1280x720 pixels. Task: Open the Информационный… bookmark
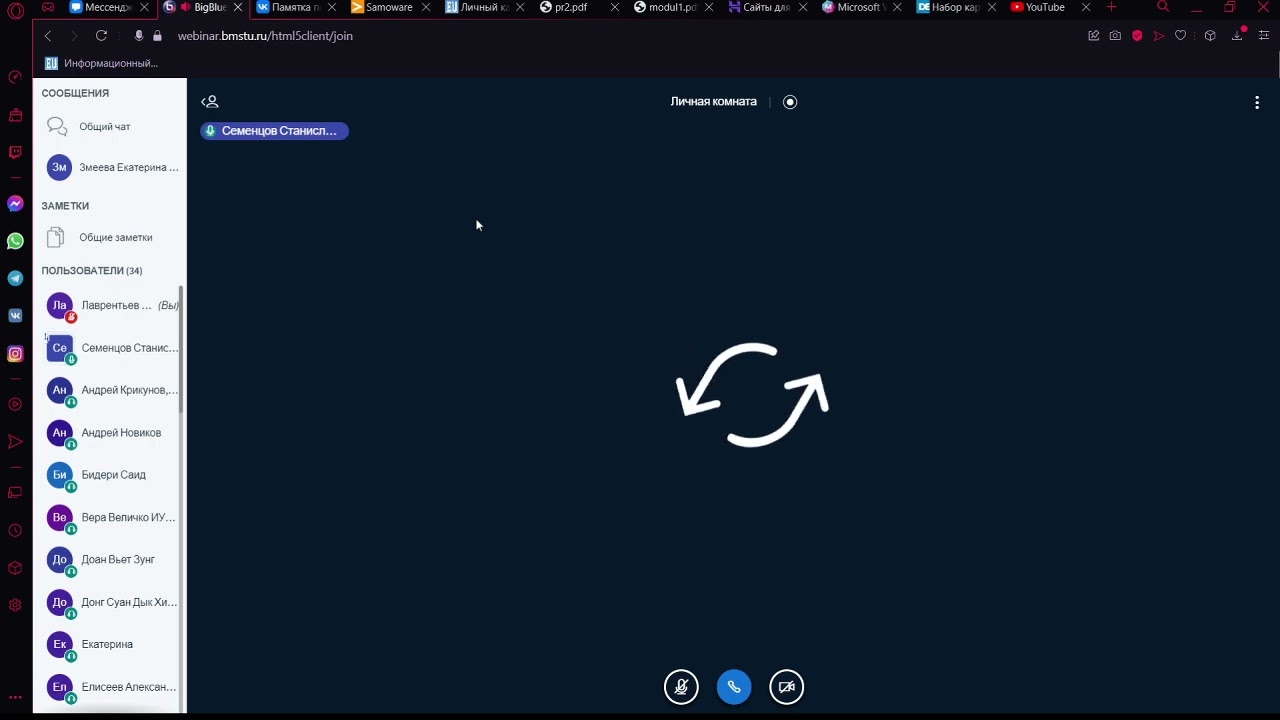(102, 63)
